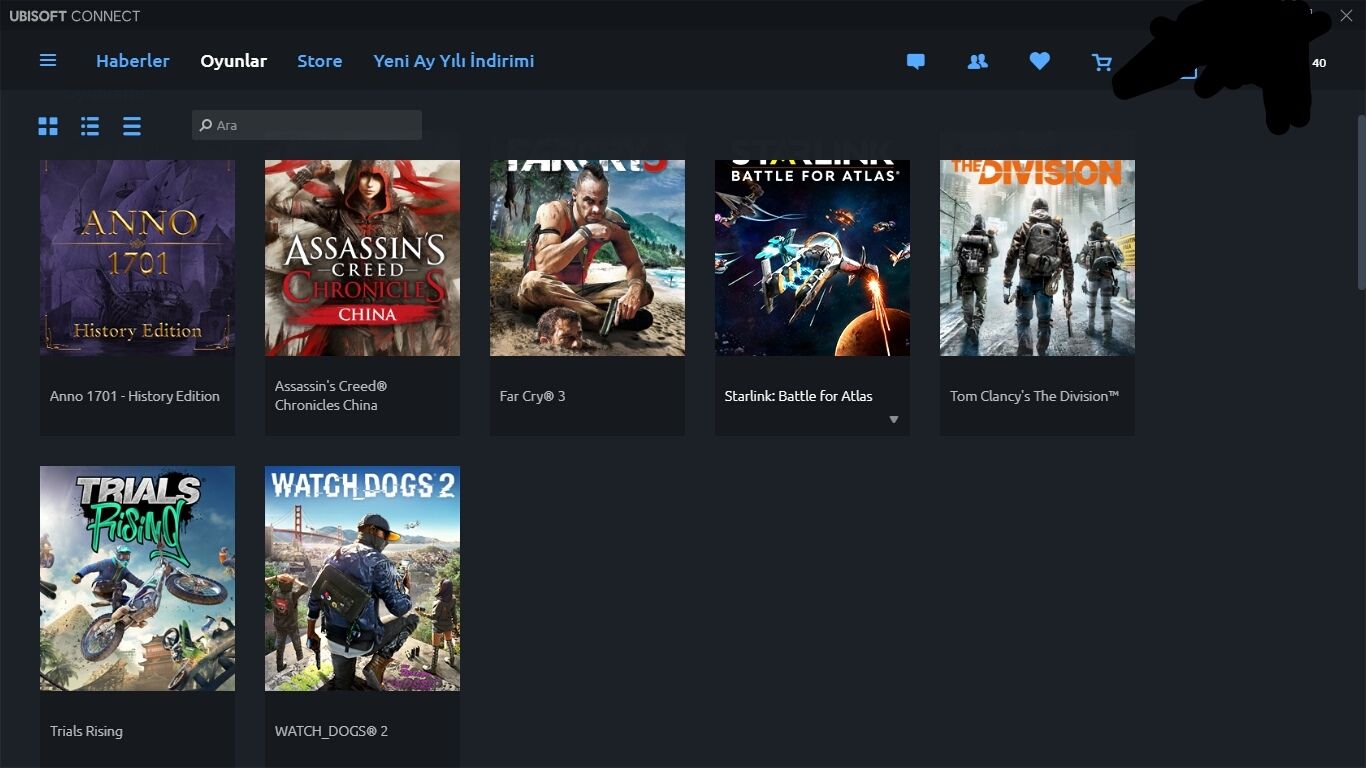Screen dimensions: 1366x768
Task: Open the Trials Rising cover art
Action: [x=137, y=578]
